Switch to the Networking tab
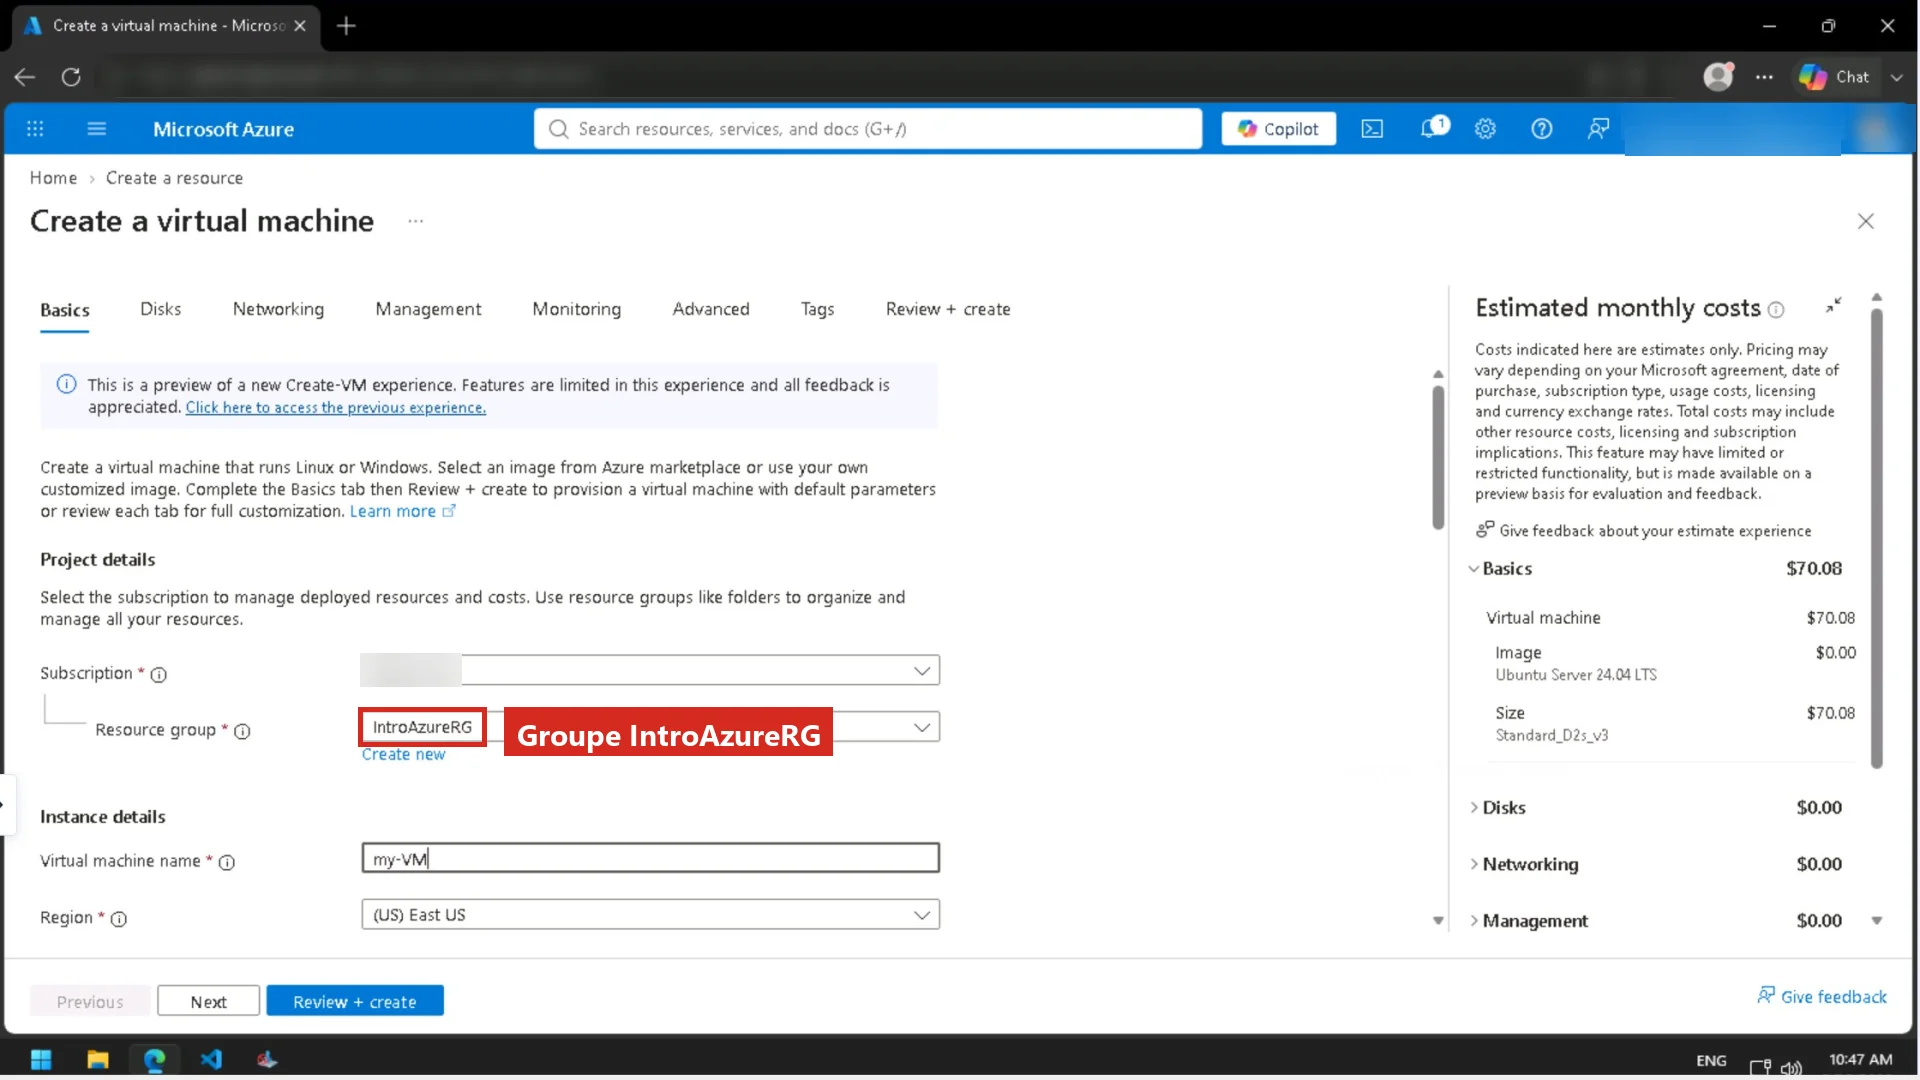This screenshot has width=1920, height=1080. tap(278, 310)
